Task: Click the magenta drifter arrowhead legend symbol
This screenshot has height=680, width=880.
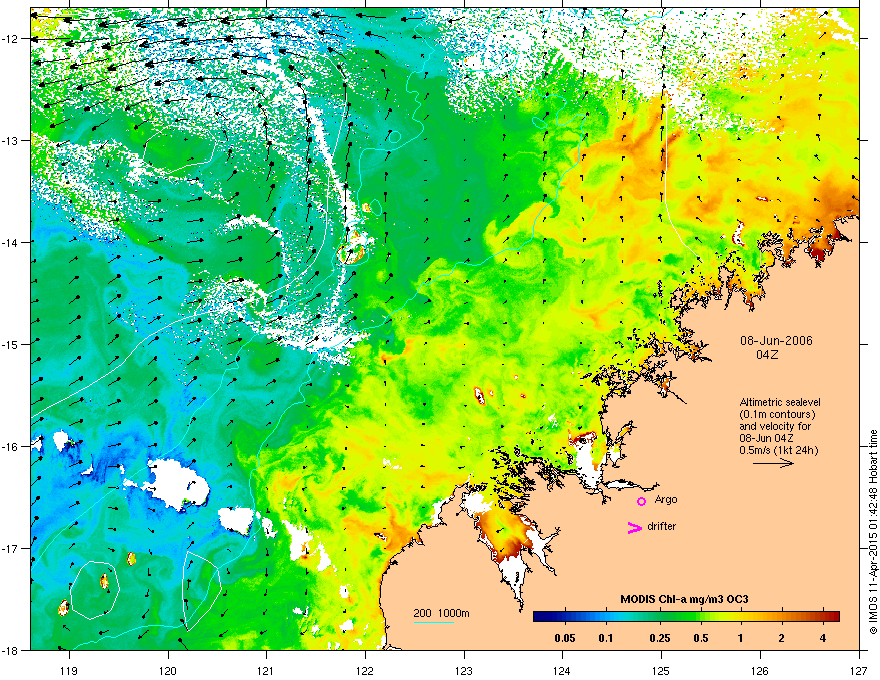Action: [634, 527]
